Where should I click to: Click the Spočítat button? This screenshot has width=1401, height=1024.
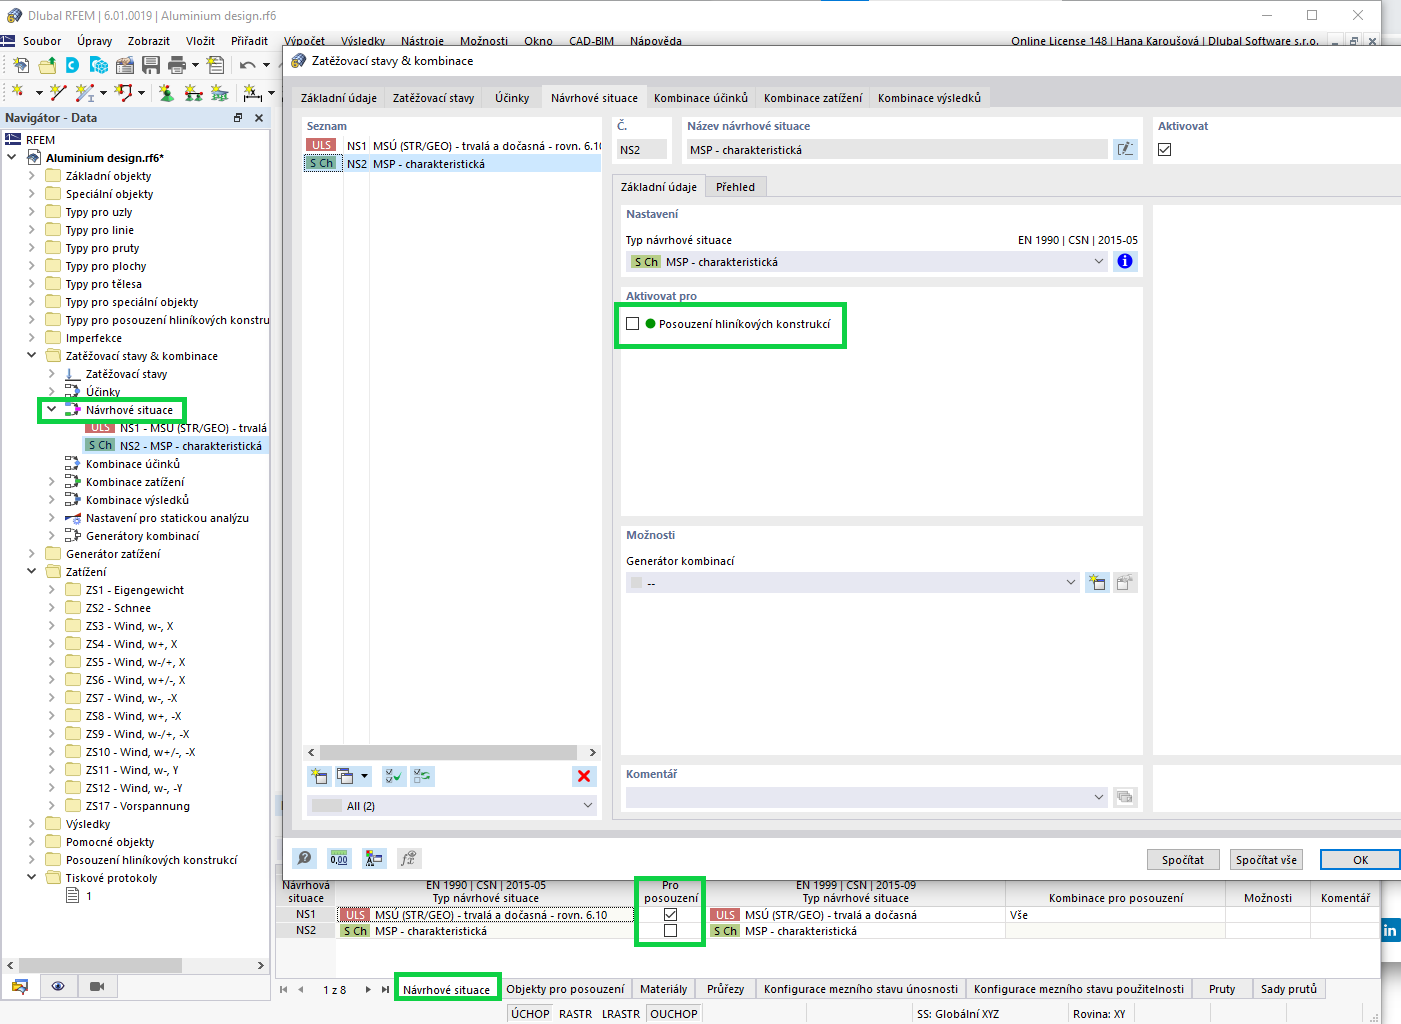(x=1183, y=860)
